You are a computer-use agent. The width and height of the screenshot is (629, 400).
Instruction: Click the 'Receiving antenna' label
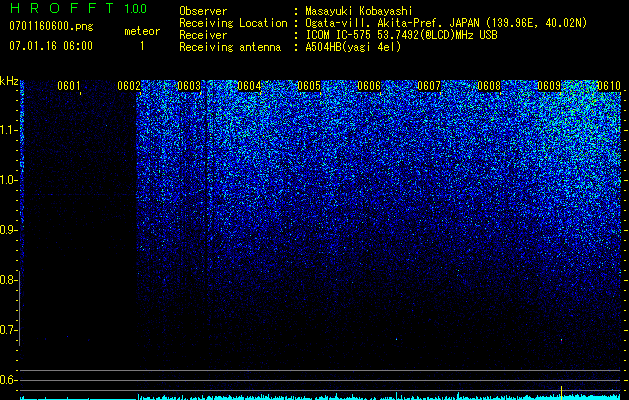230,47
